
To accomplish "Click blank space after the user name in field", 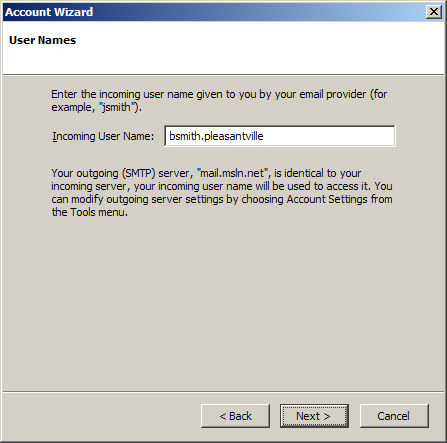I will click(x=328, y=136).
